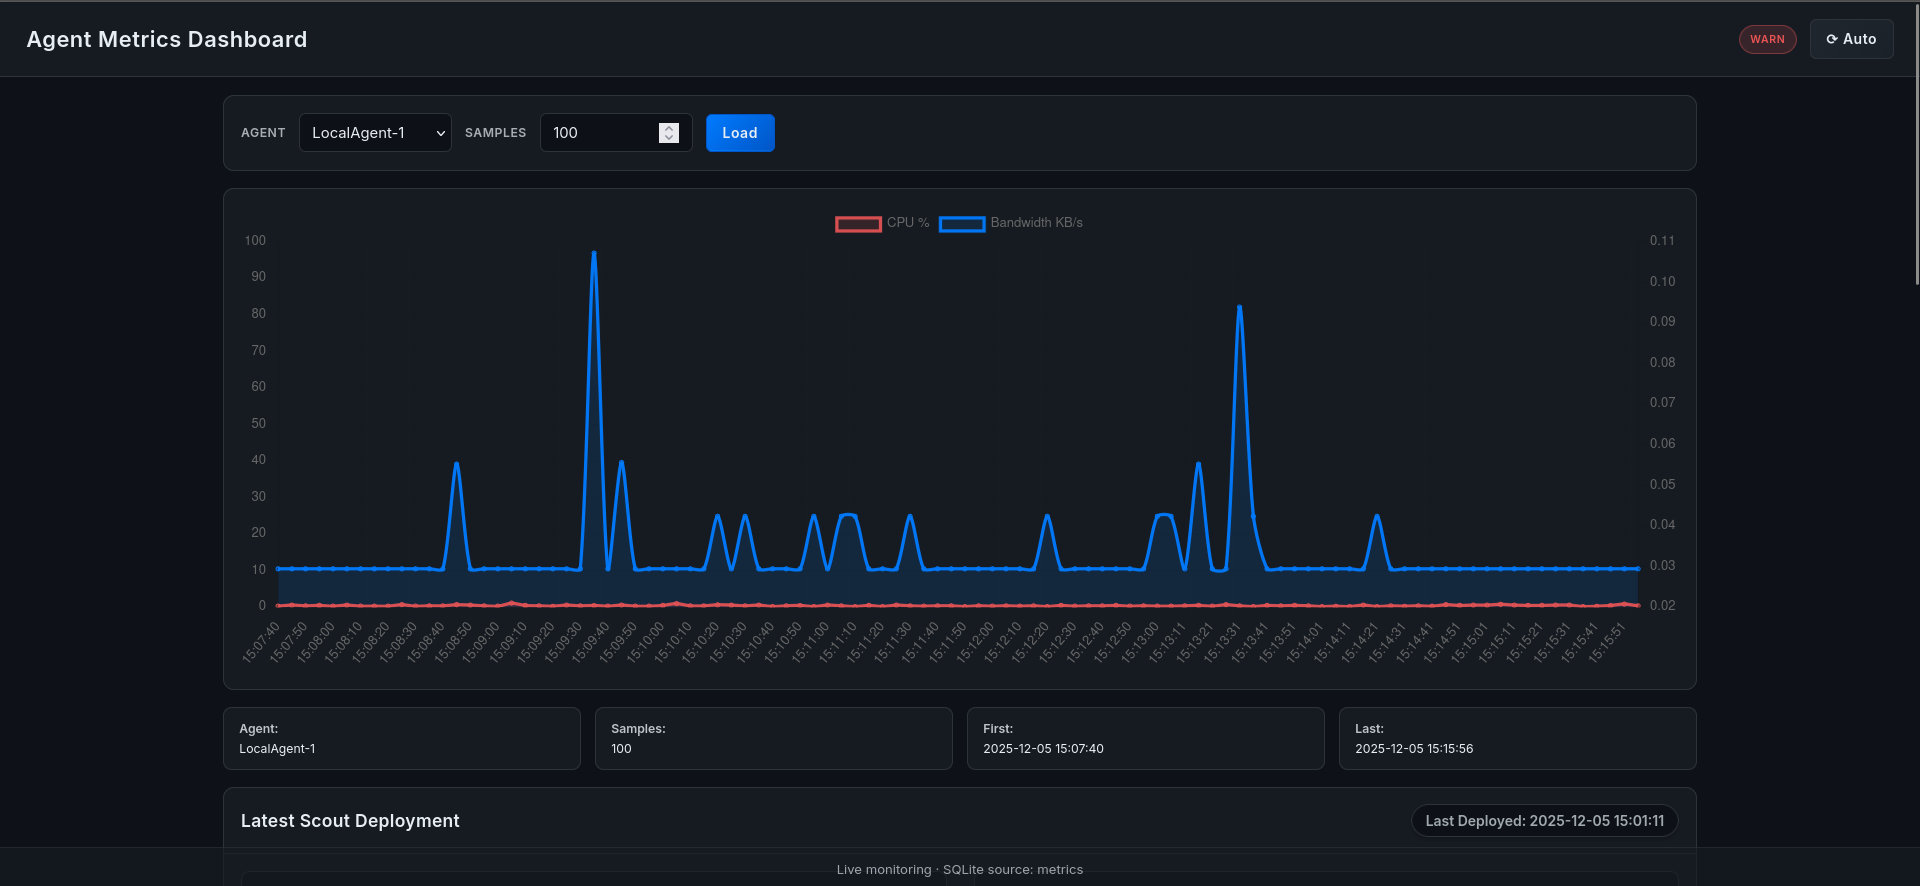The height and width of the screenshot is (886, 1920).
Task: Click the First timestamp card
Action: click(1145, 739)
